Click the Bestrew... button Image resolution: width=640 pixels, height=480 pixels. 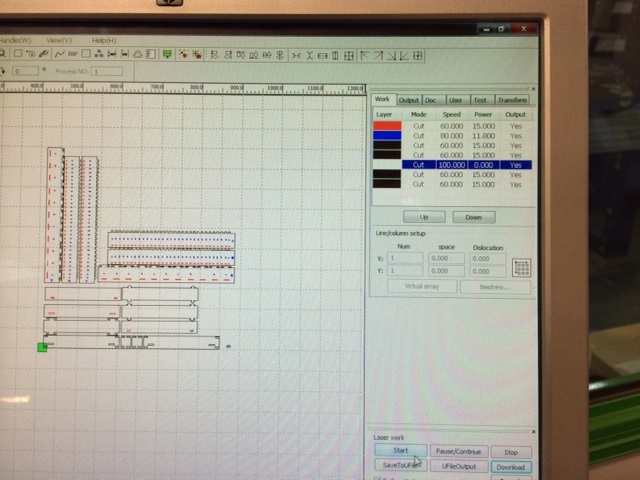point(495,287)
